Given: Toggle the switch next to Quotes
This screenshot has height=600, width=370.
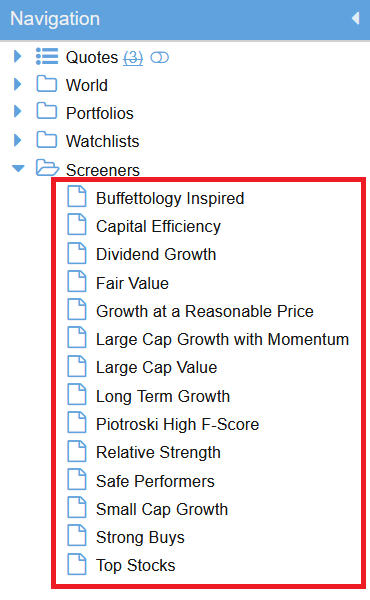Looking at the screenshot, I should coord(160,58).
